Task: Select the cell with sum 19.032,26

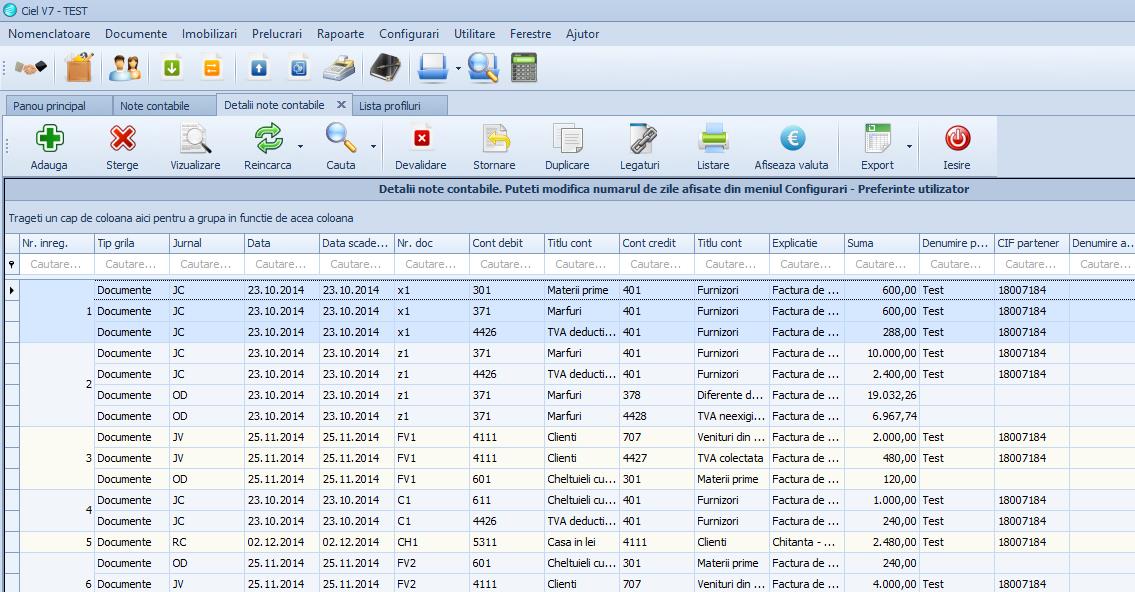Action: (882, 395)
